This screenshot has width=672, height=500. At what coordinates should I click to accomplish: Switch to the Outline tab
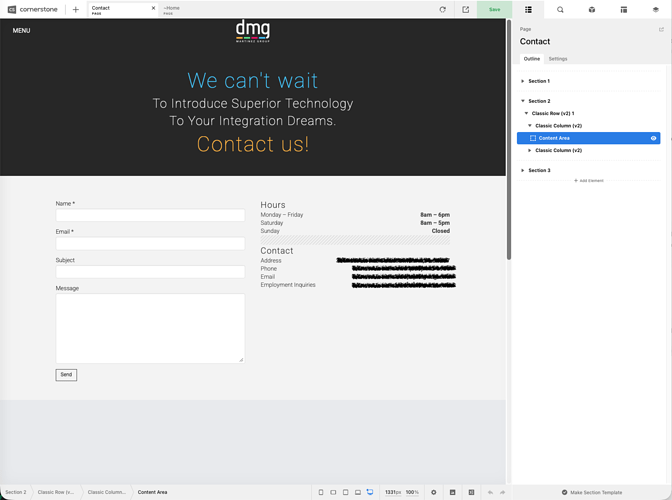point(531,59)
